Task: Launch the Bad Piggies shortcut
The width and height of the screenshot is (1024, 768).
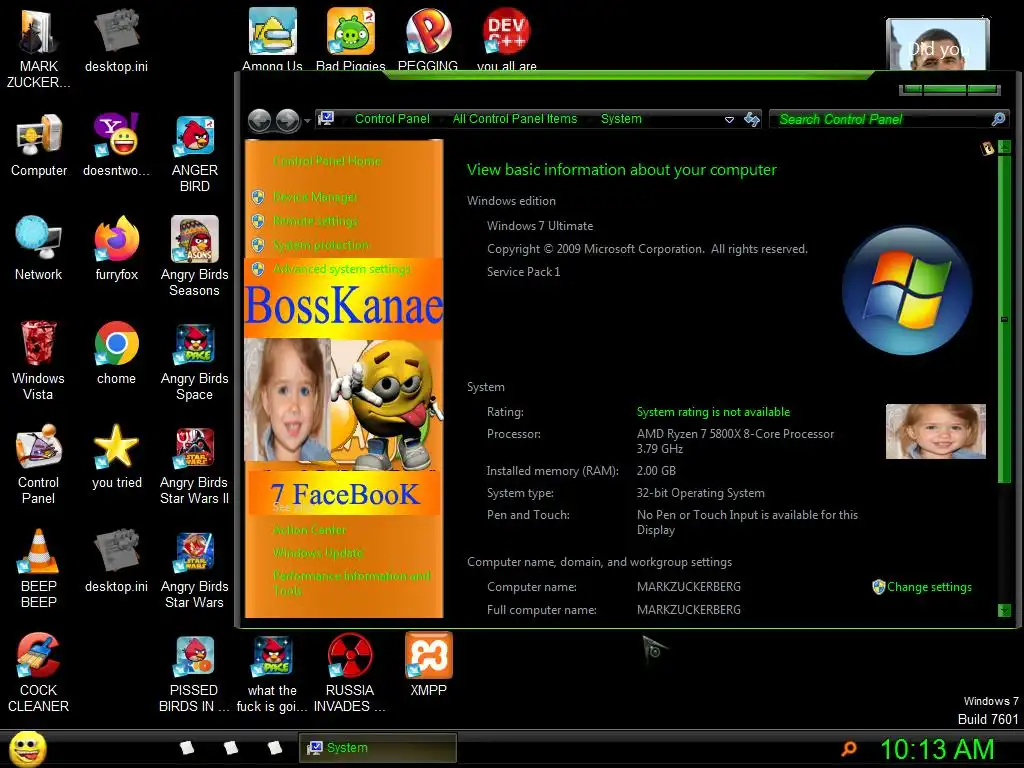Action: [x=351, y=38]
